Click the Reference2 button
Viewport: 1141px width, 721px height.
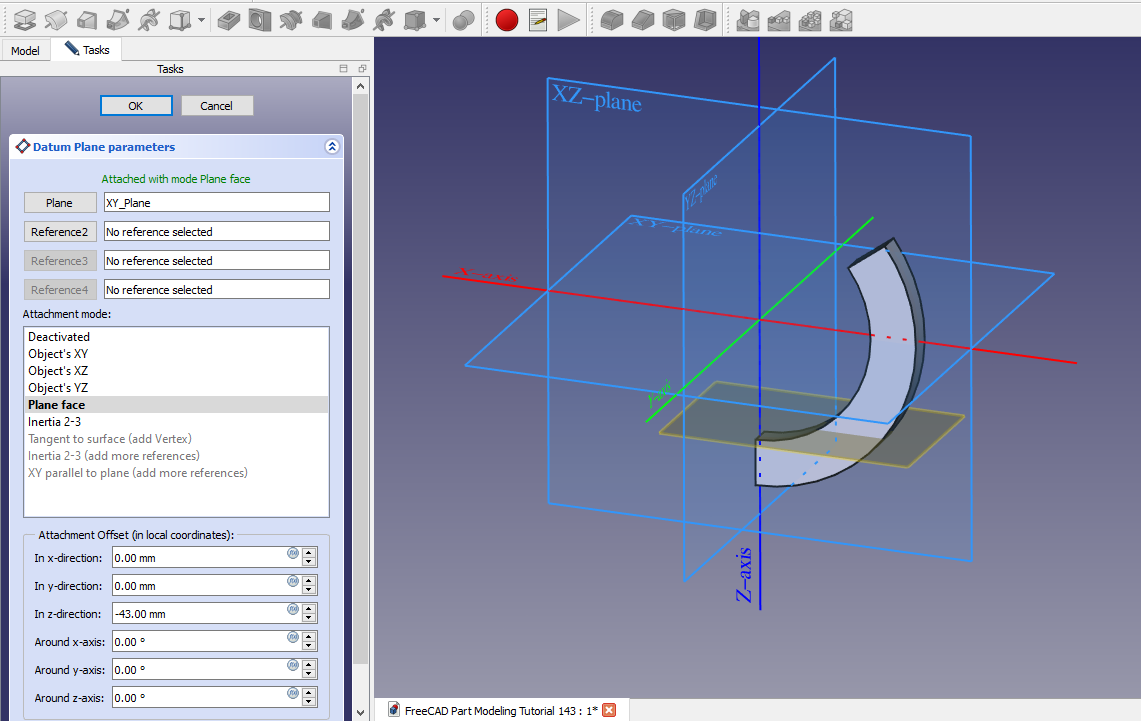point(59,232)
